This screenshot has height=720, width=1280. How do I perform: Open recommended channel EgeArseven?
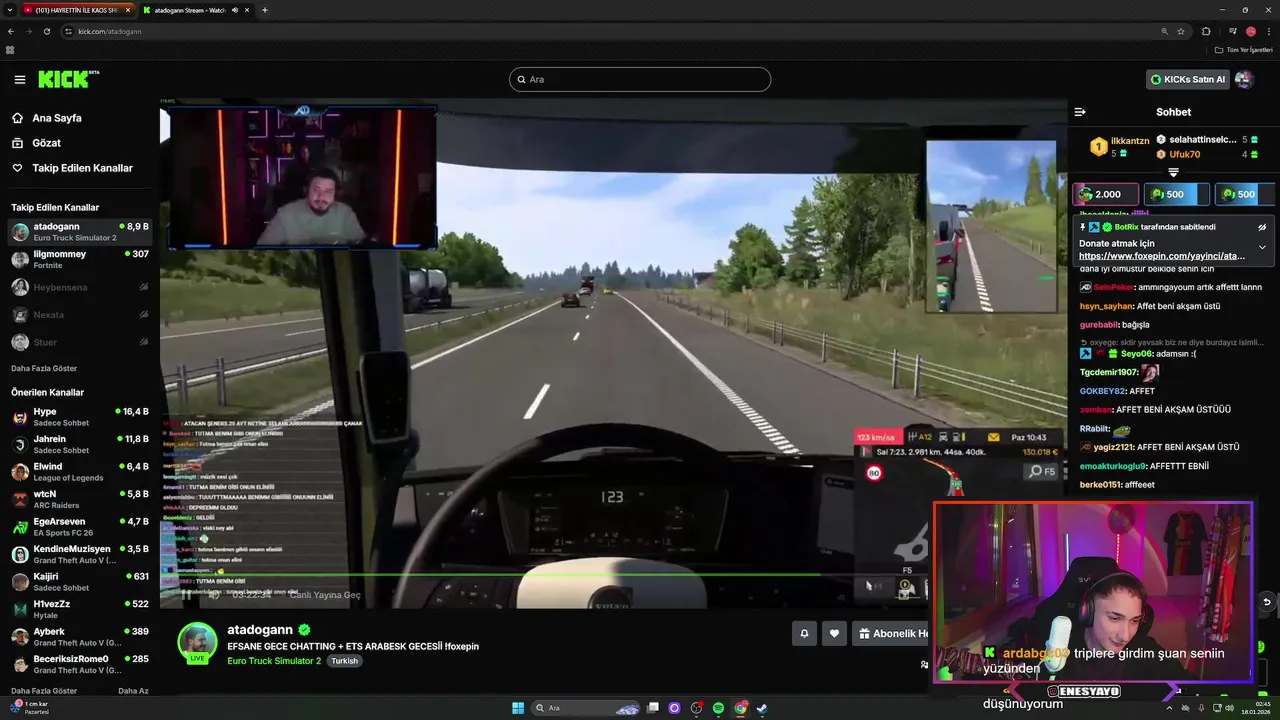coord(80,527)
